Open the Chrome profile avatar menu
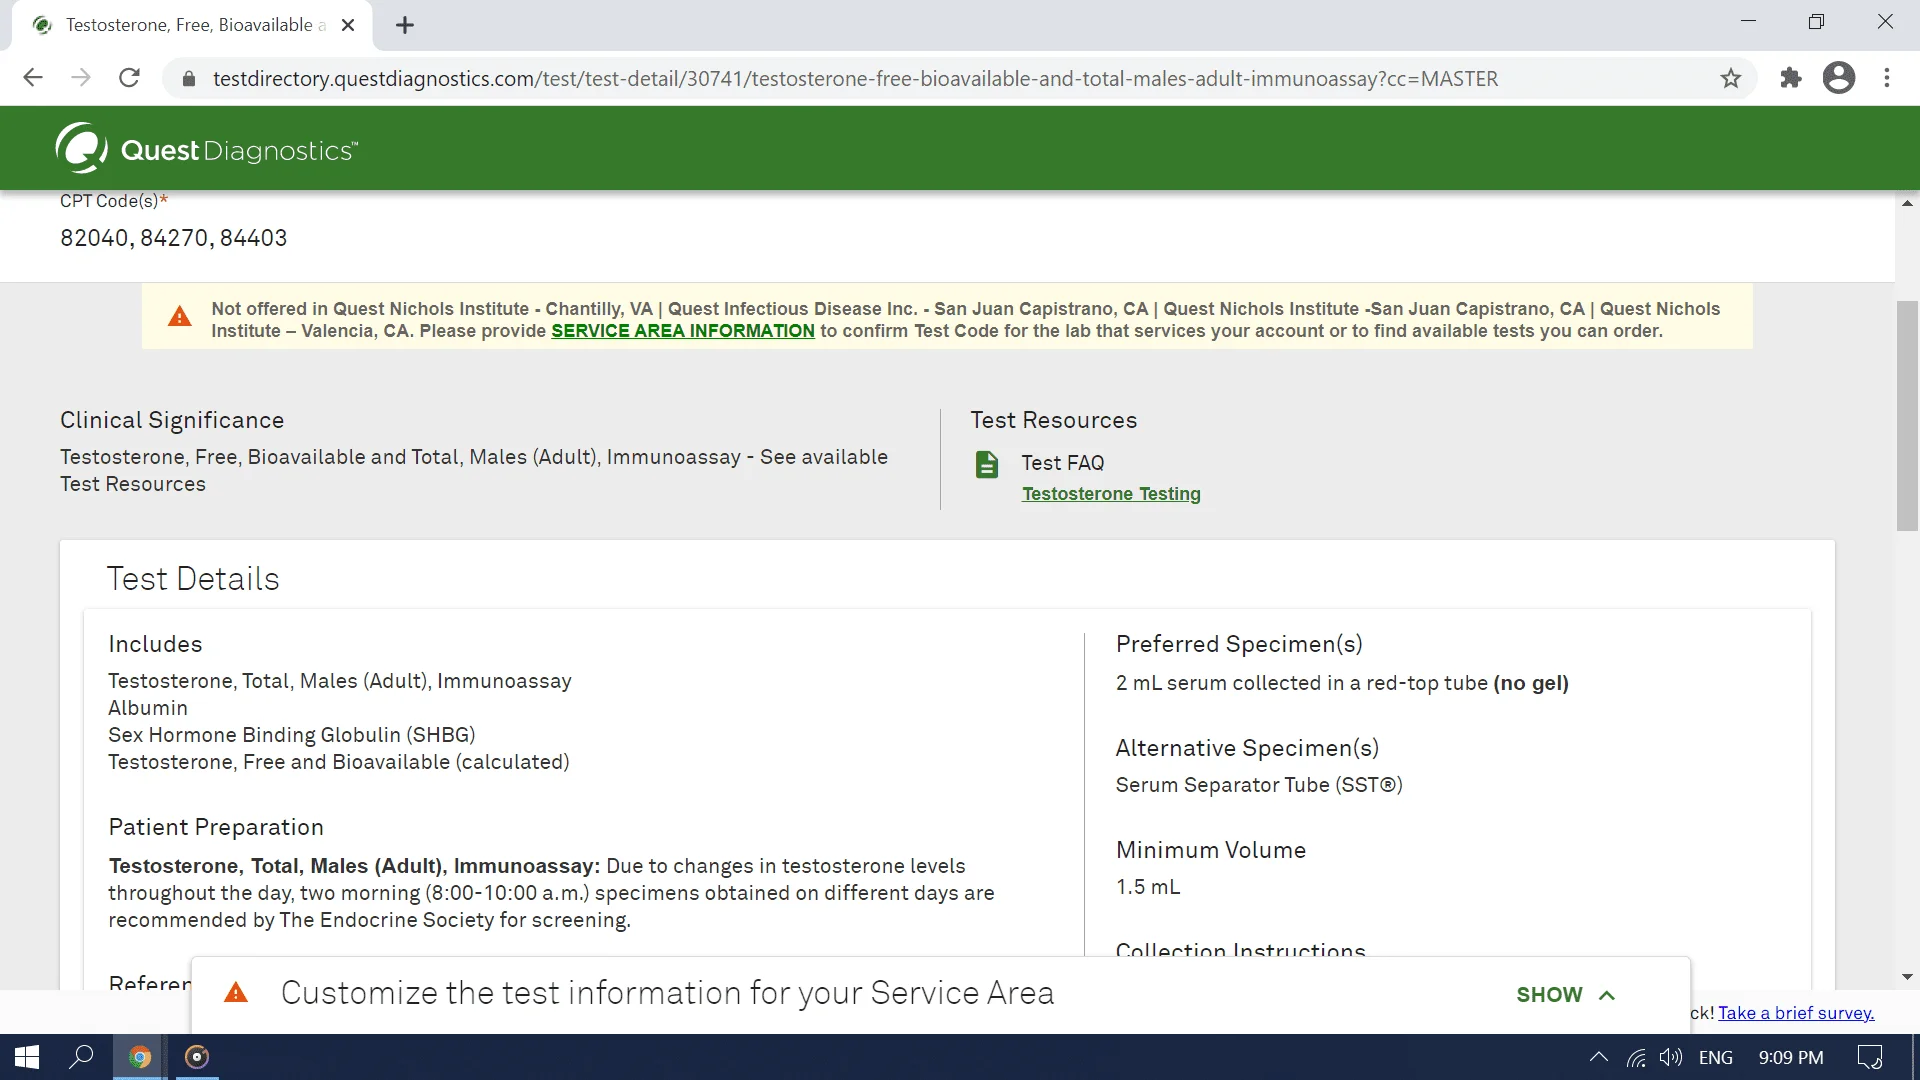Viewport: 1920px width, 1080px height. click(x=1839, y=78)
